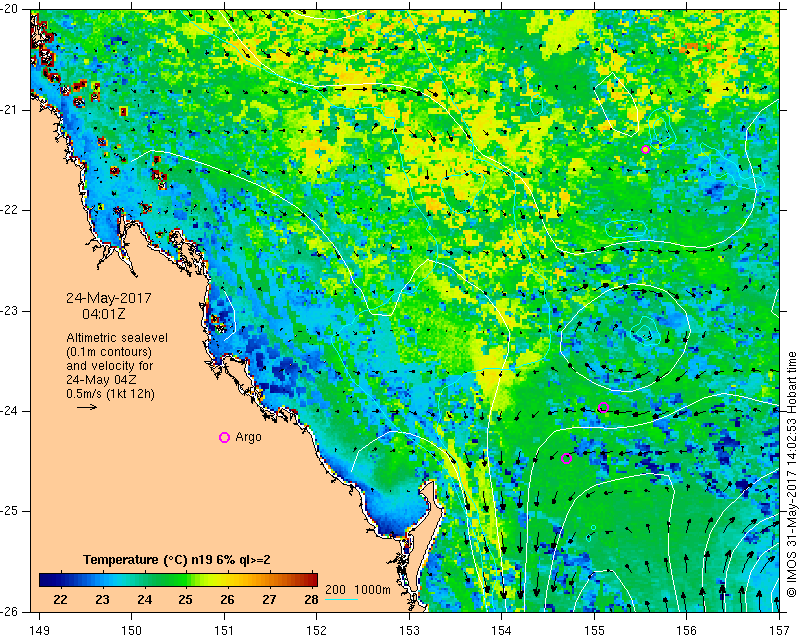Click the '04:01Z' time label

[104, 314]
